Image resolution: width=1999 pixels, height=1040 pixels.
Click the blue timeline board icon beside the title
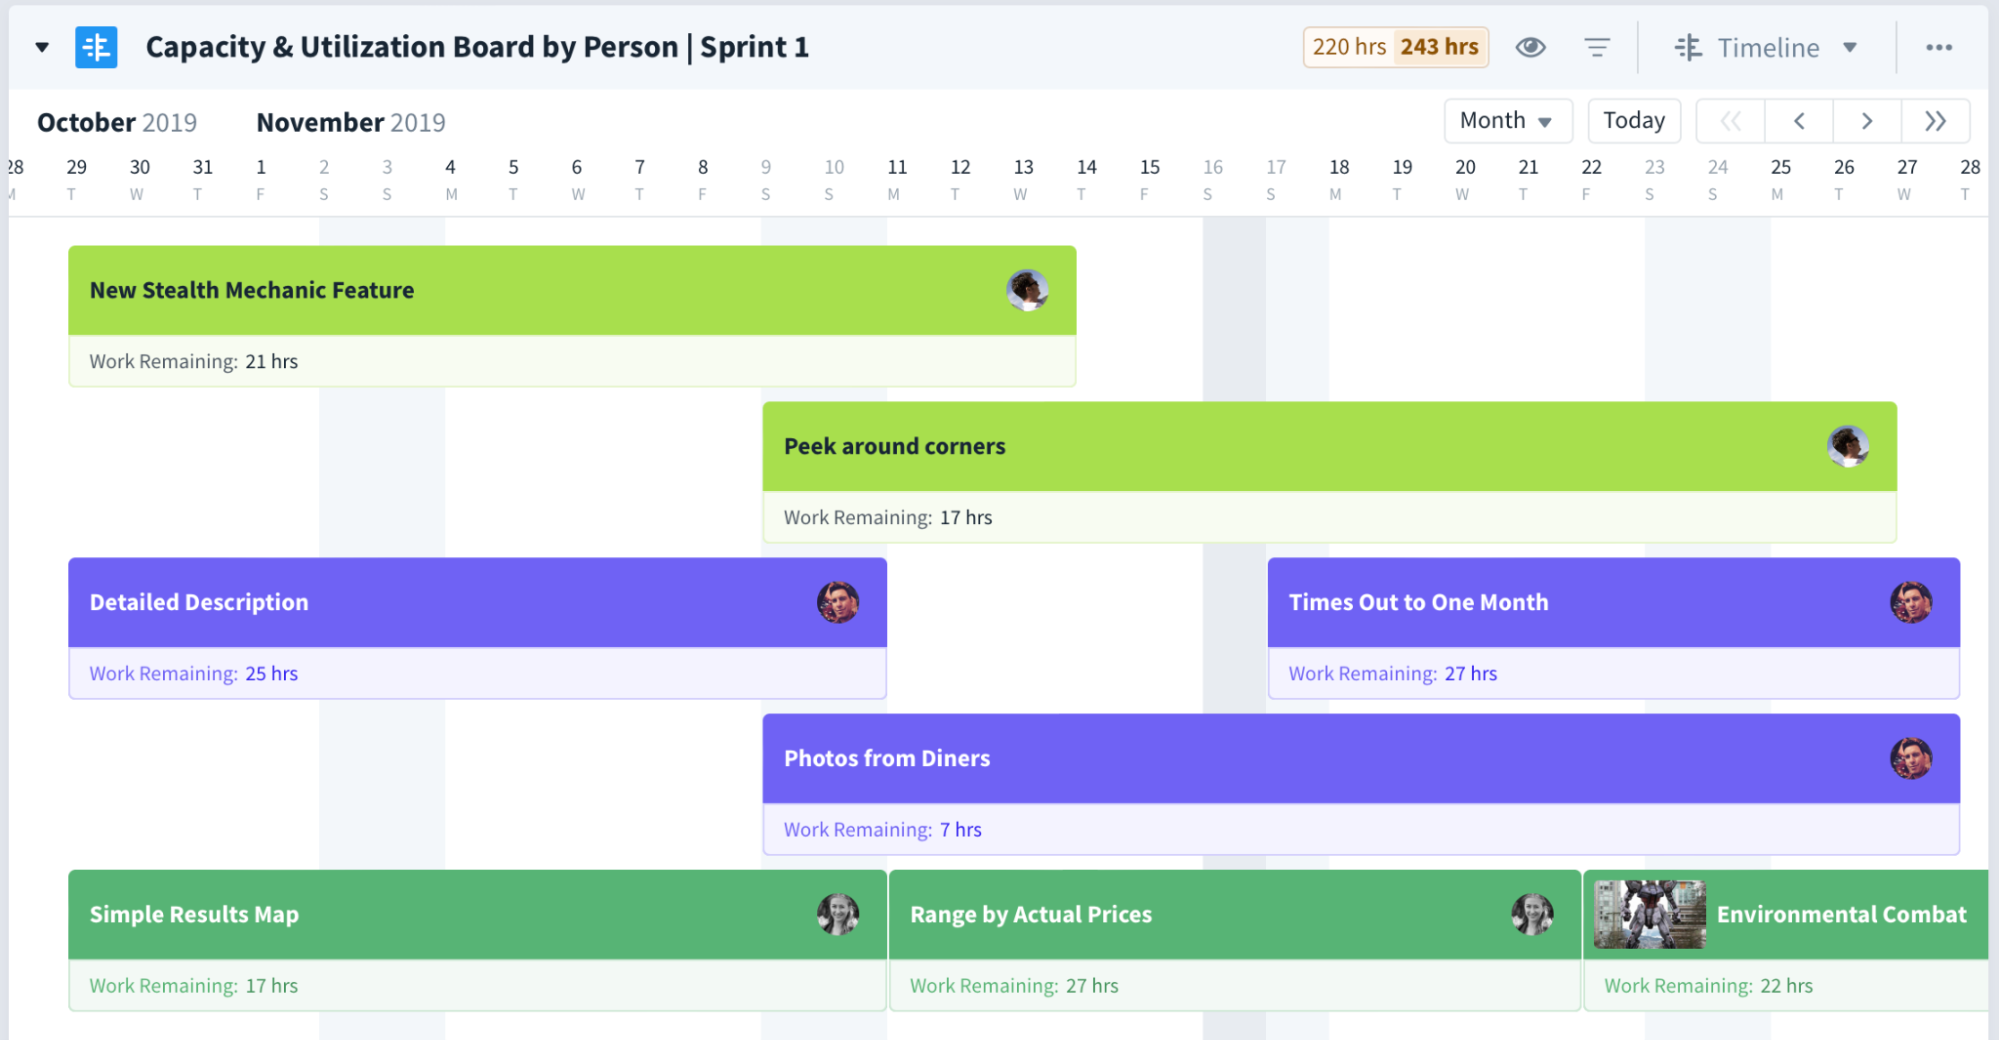pyautogui.click(x=95, y=46)
